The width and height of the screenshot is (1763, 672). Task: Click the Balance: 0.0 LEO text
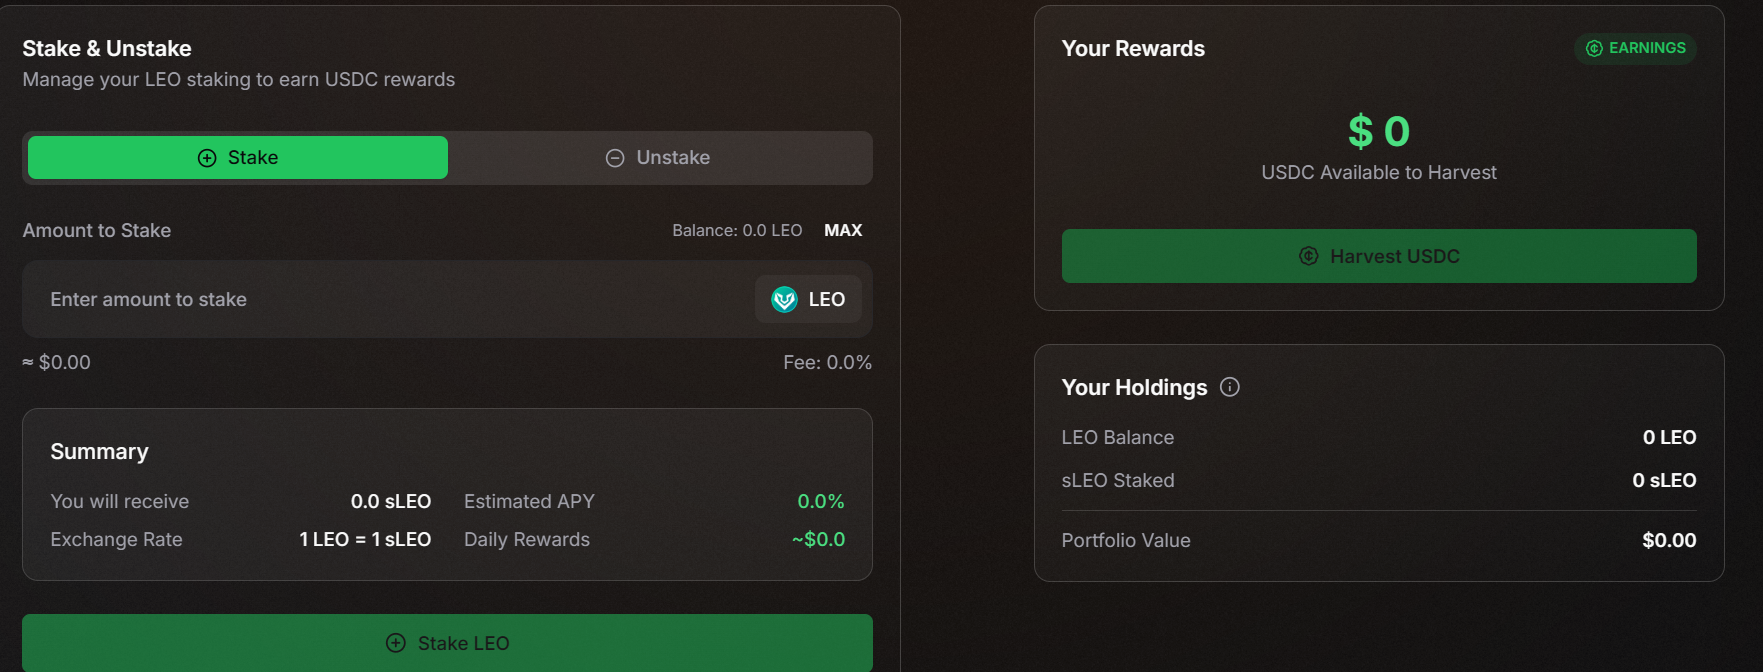(x=737, y=230)
